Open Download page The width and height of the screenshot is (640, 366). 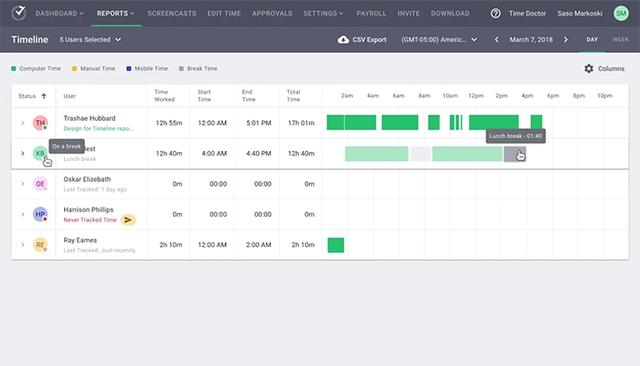click(x=450, y=13)
